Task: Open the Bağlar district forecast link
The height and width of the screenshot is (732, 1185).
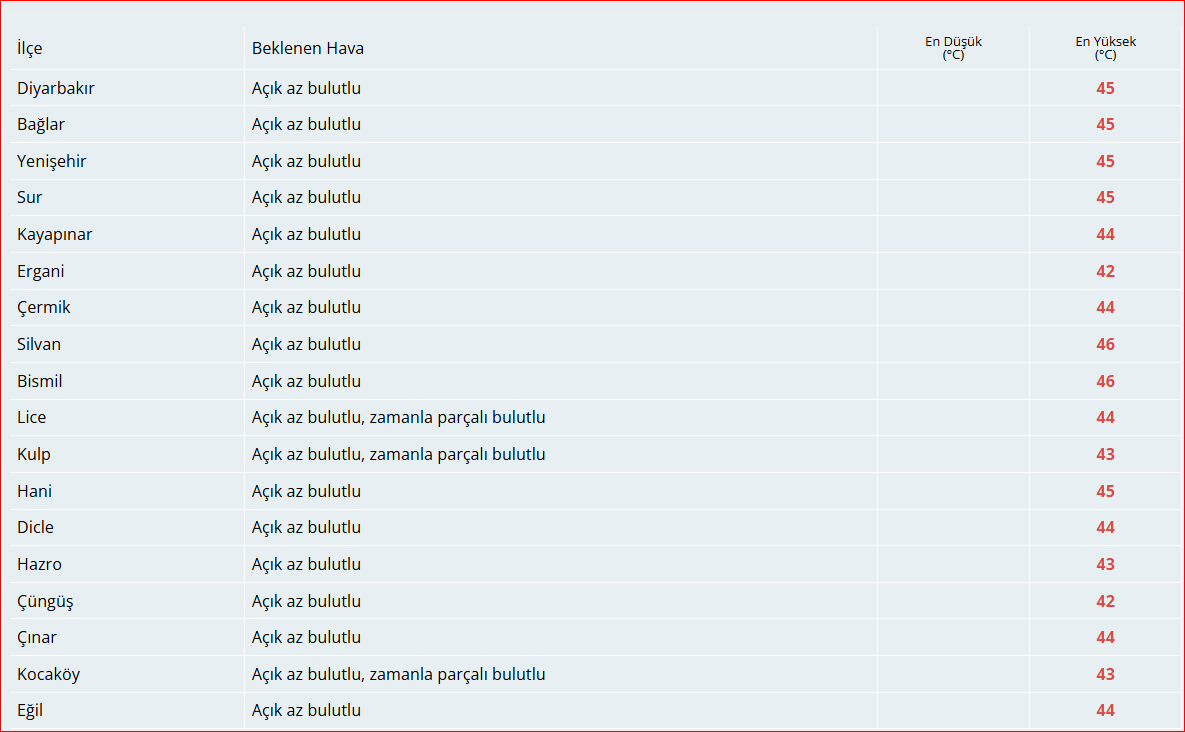Action: pyautogui.click(x=41, y=124)
